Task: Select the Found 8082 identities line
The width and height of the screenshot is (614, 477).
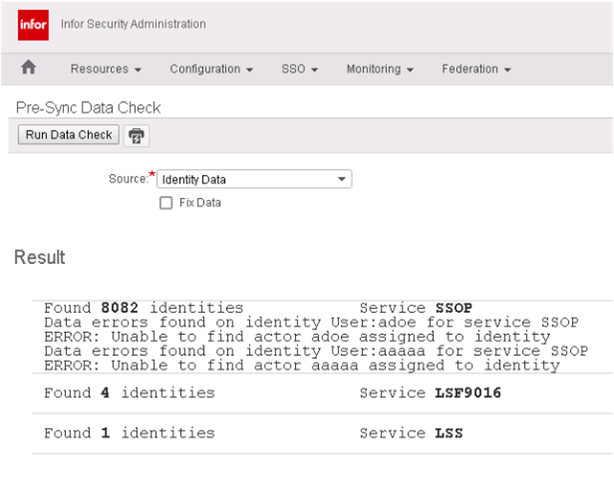Action: point(144,308)
